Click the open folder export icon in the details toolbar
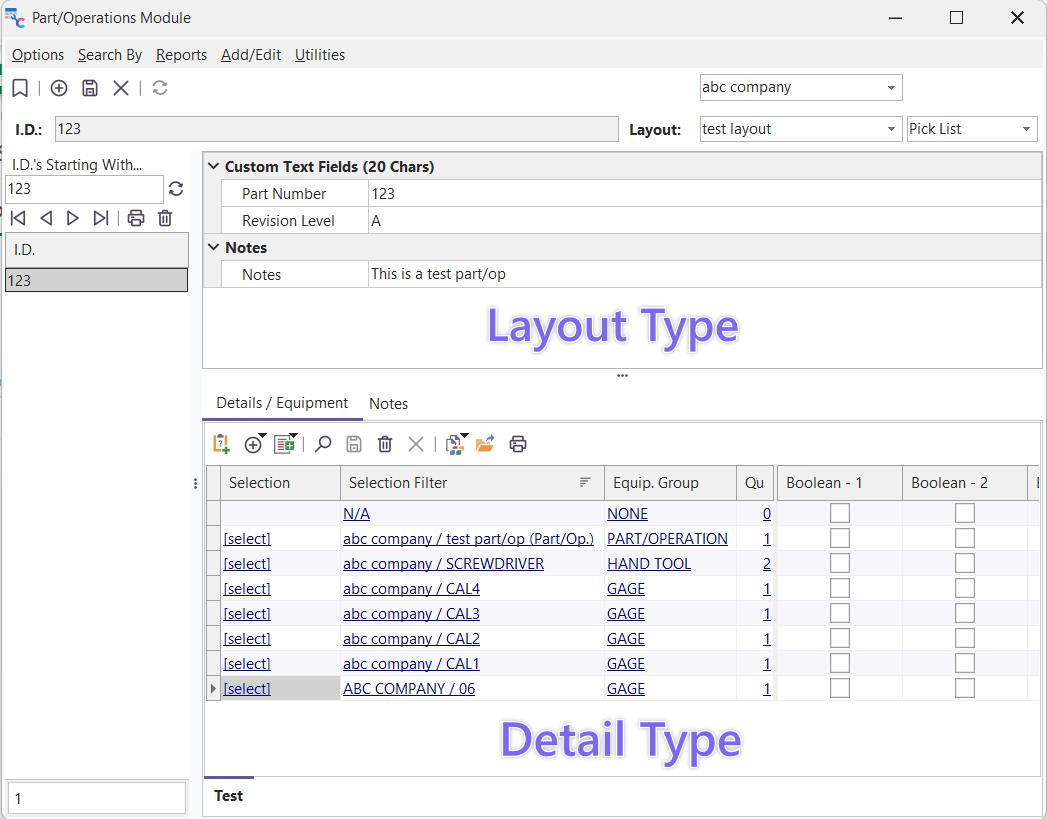This screenshot has height=819, width=1047. [x=485, y=444]
